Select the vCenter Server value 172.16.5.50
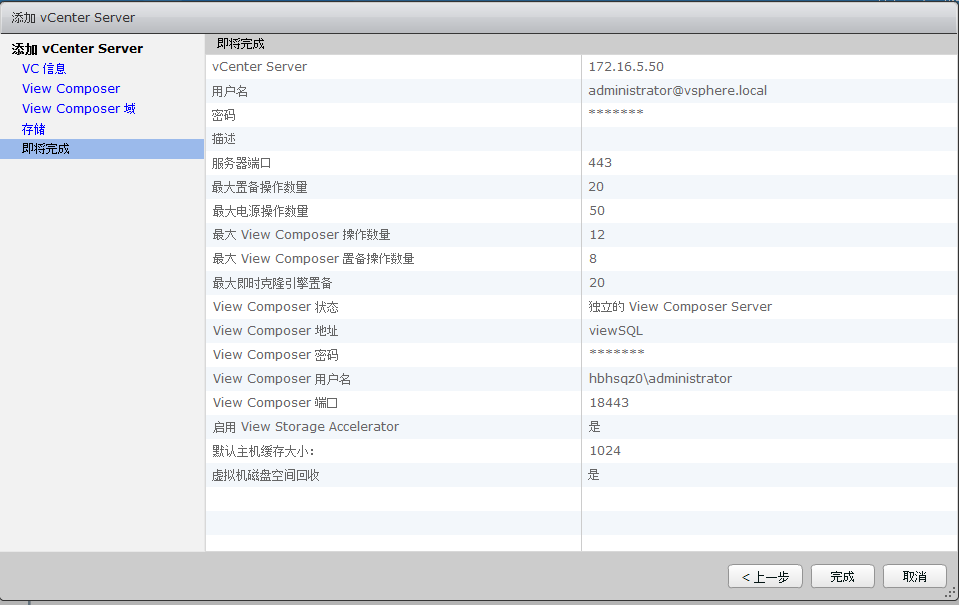Screen dimensions: 959x605 tap(626, 67)
